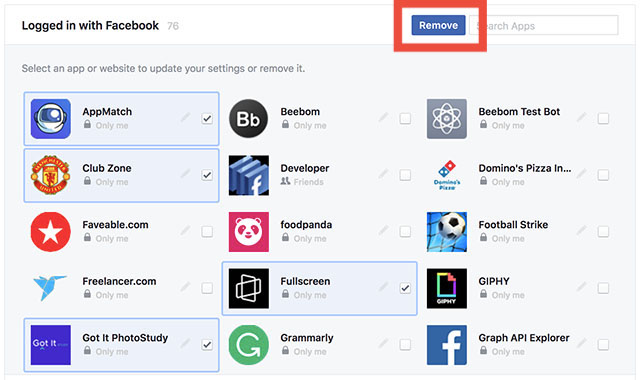Select the Beebom Test Bot atom icon
Image resolution: width=640 pixels, height=380 pixels.
[x=447, y=119]
